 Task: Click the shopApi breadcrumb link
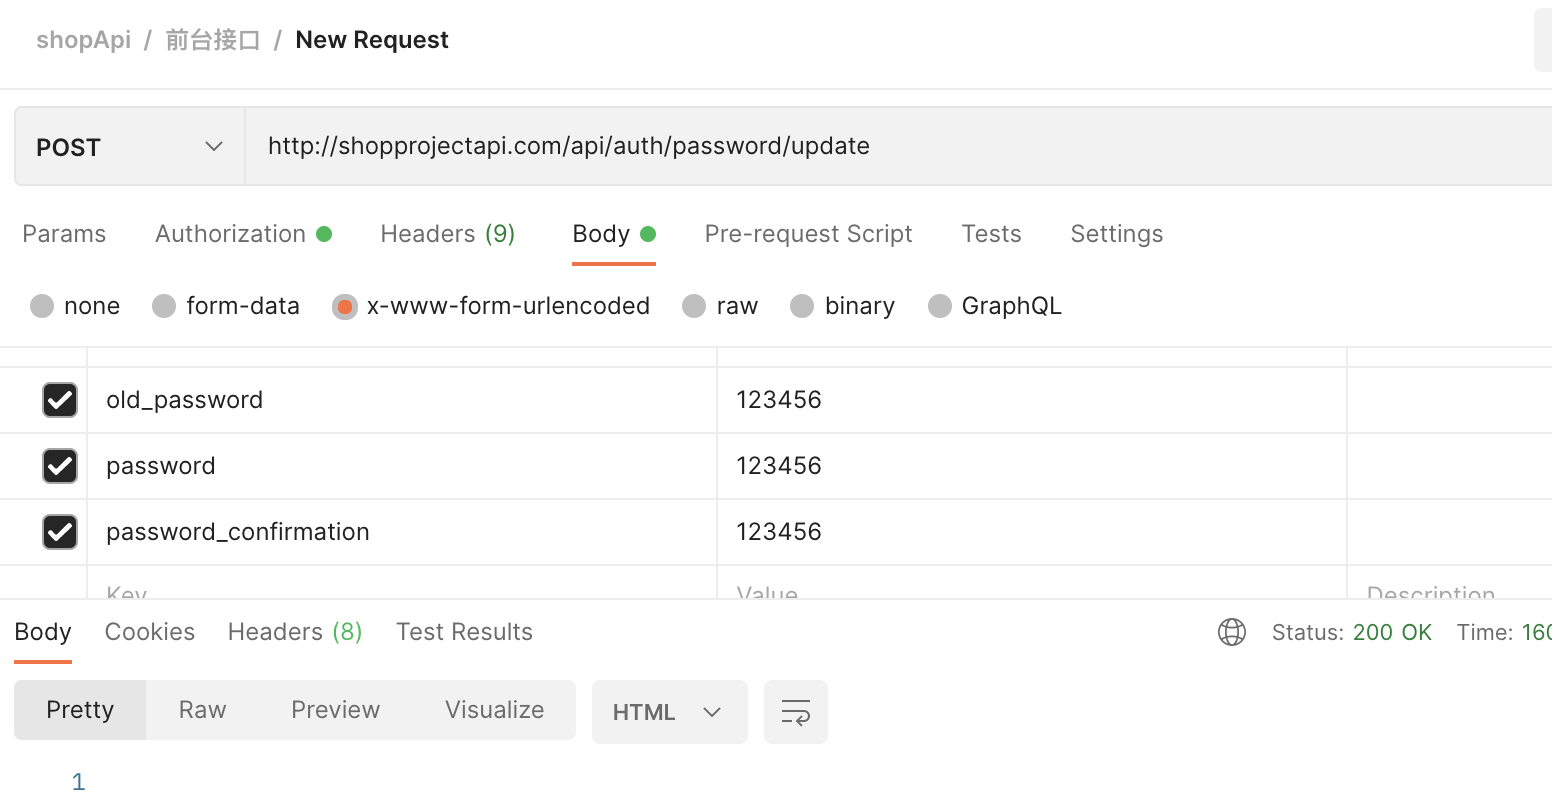(83, 40)
